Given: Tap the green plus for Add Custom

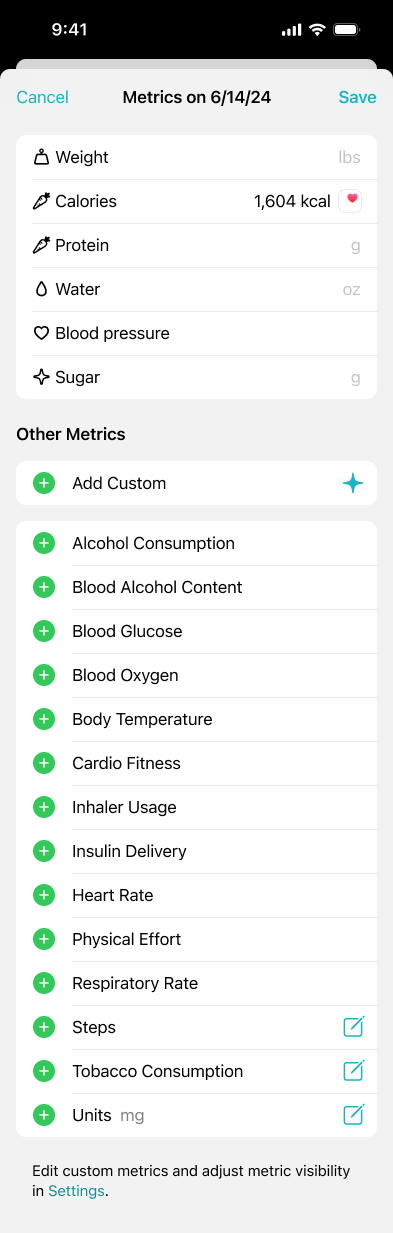Looking at the screenshot, I should [x=44, y=483].
